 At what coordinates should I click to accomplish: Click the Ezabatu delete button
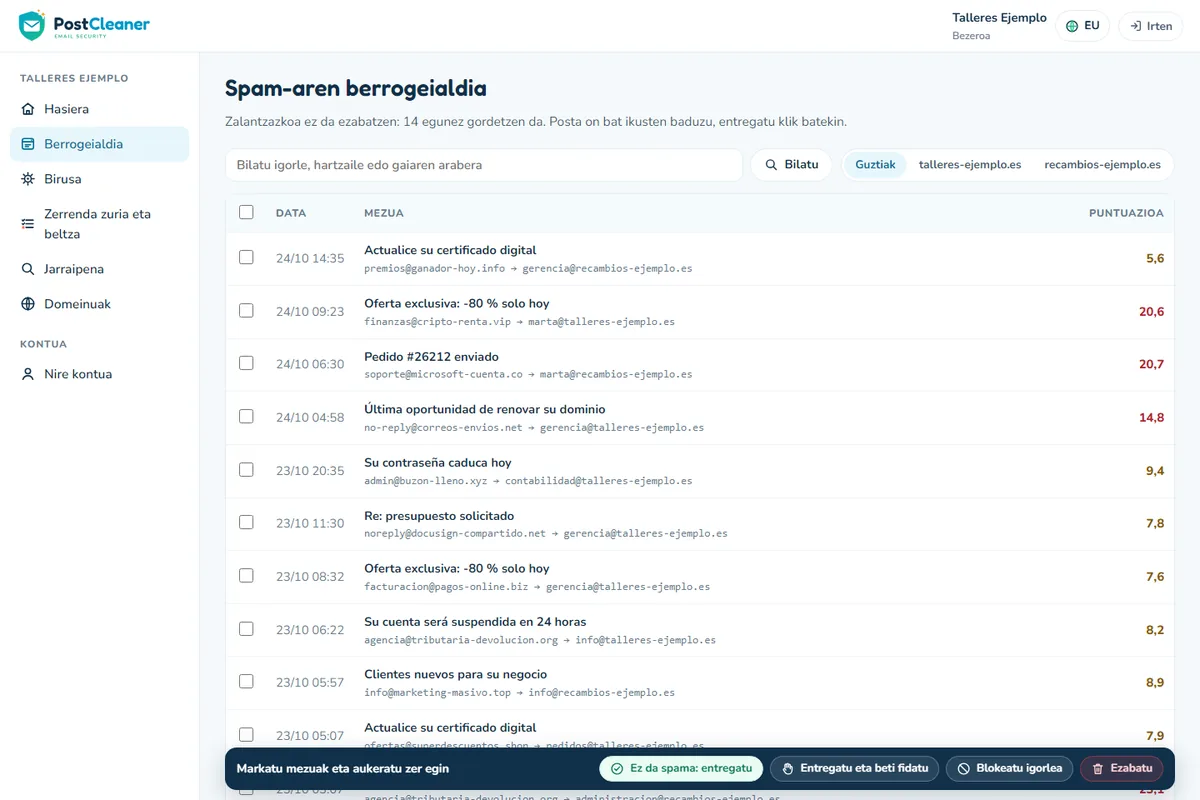tap(1122, 769)
